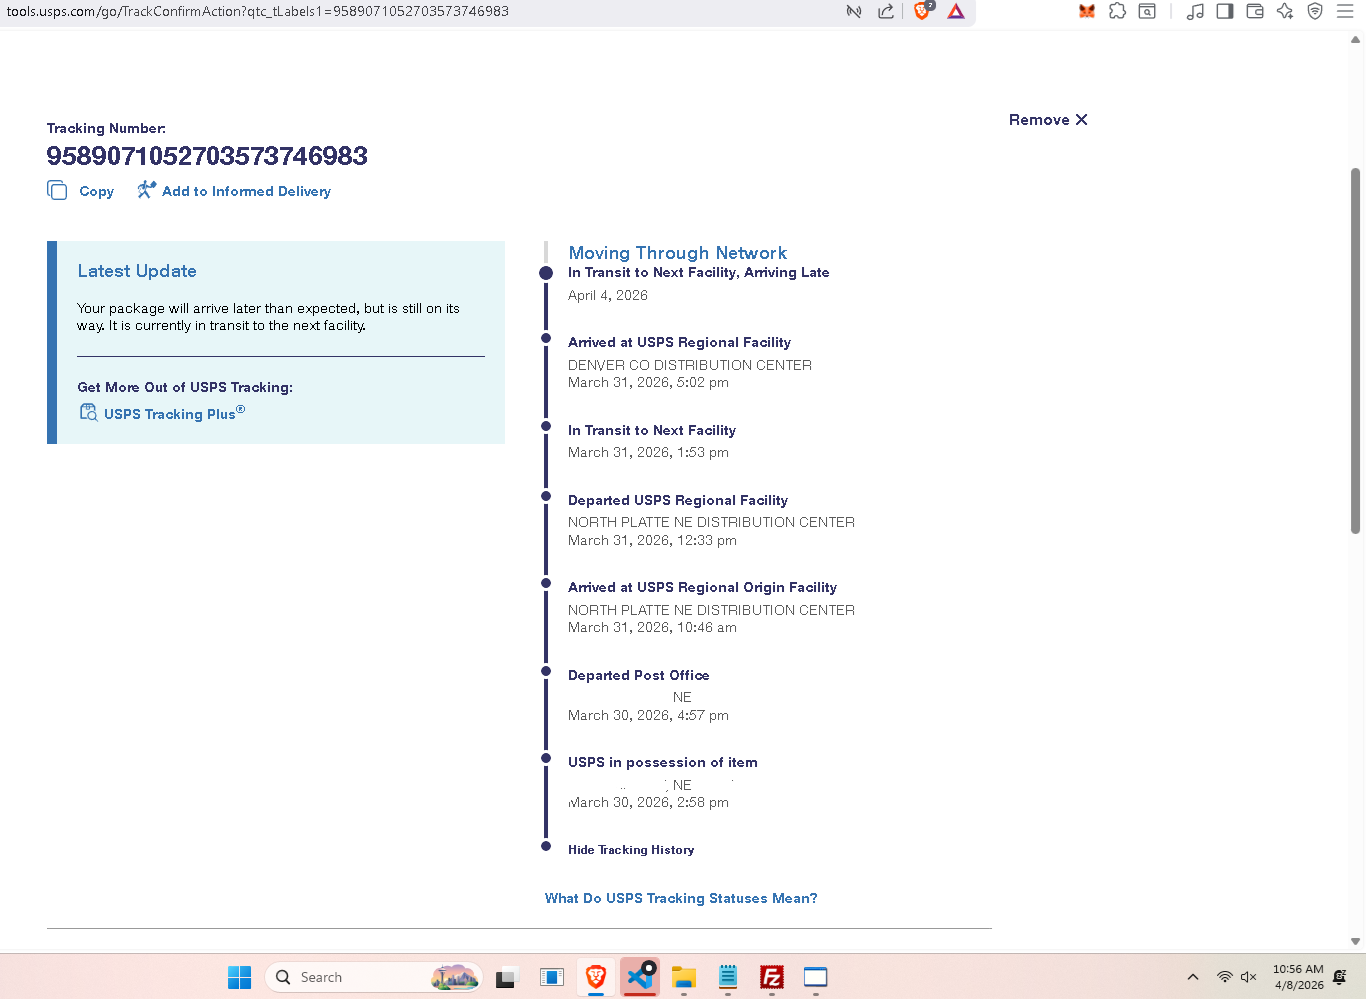This screenshot has width=1366, height=999.
Task: Click the Brave Rewards triangle icon
Action: click(x=956, y=11)
